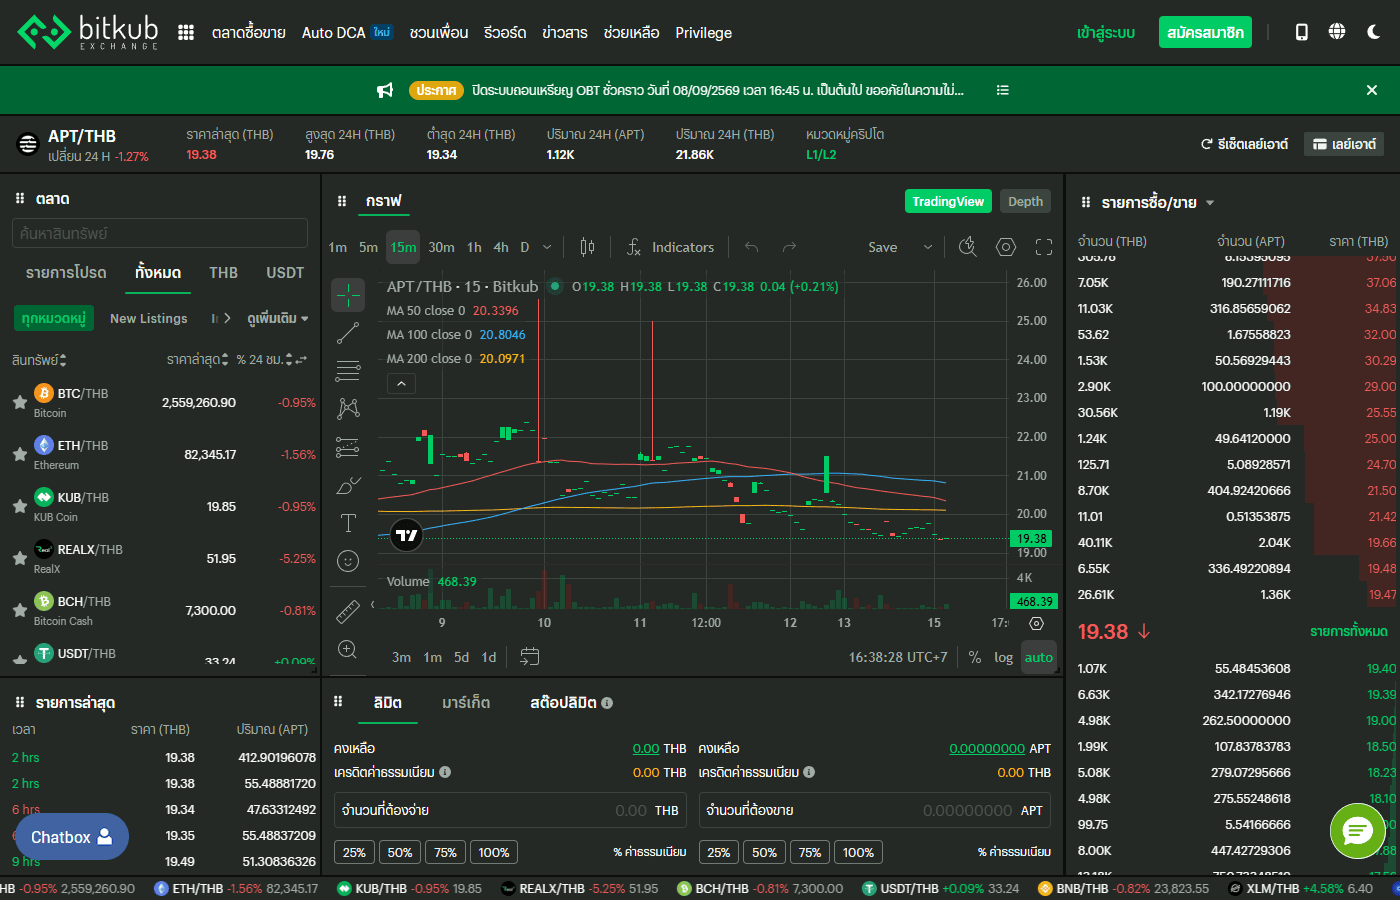Open the emoji sticker tool
This screenshot has height=900, width=1400.
tap(348, 561)
